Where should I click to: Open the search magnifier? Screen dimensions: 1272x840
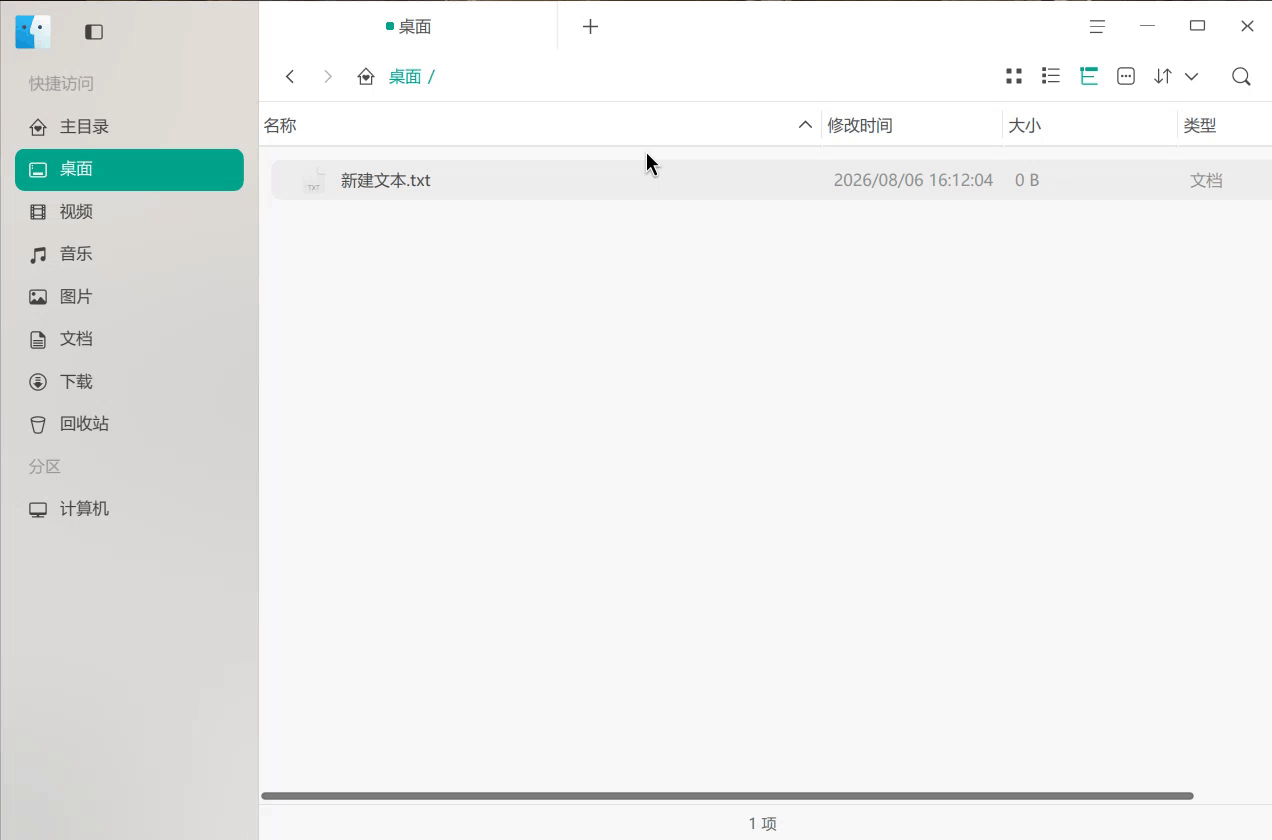(1241, 77)
